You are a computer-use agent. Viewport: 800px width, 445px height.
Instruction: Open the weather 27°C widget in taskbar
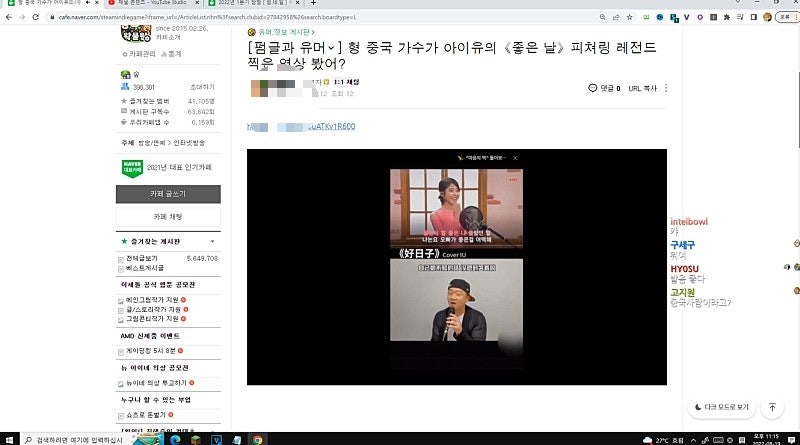(663, 440)
